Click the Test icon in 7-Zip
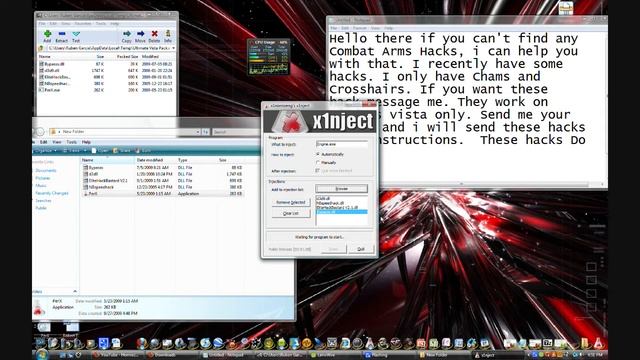The width and height of the screenshot is (640, 360). tap(76, 34)
